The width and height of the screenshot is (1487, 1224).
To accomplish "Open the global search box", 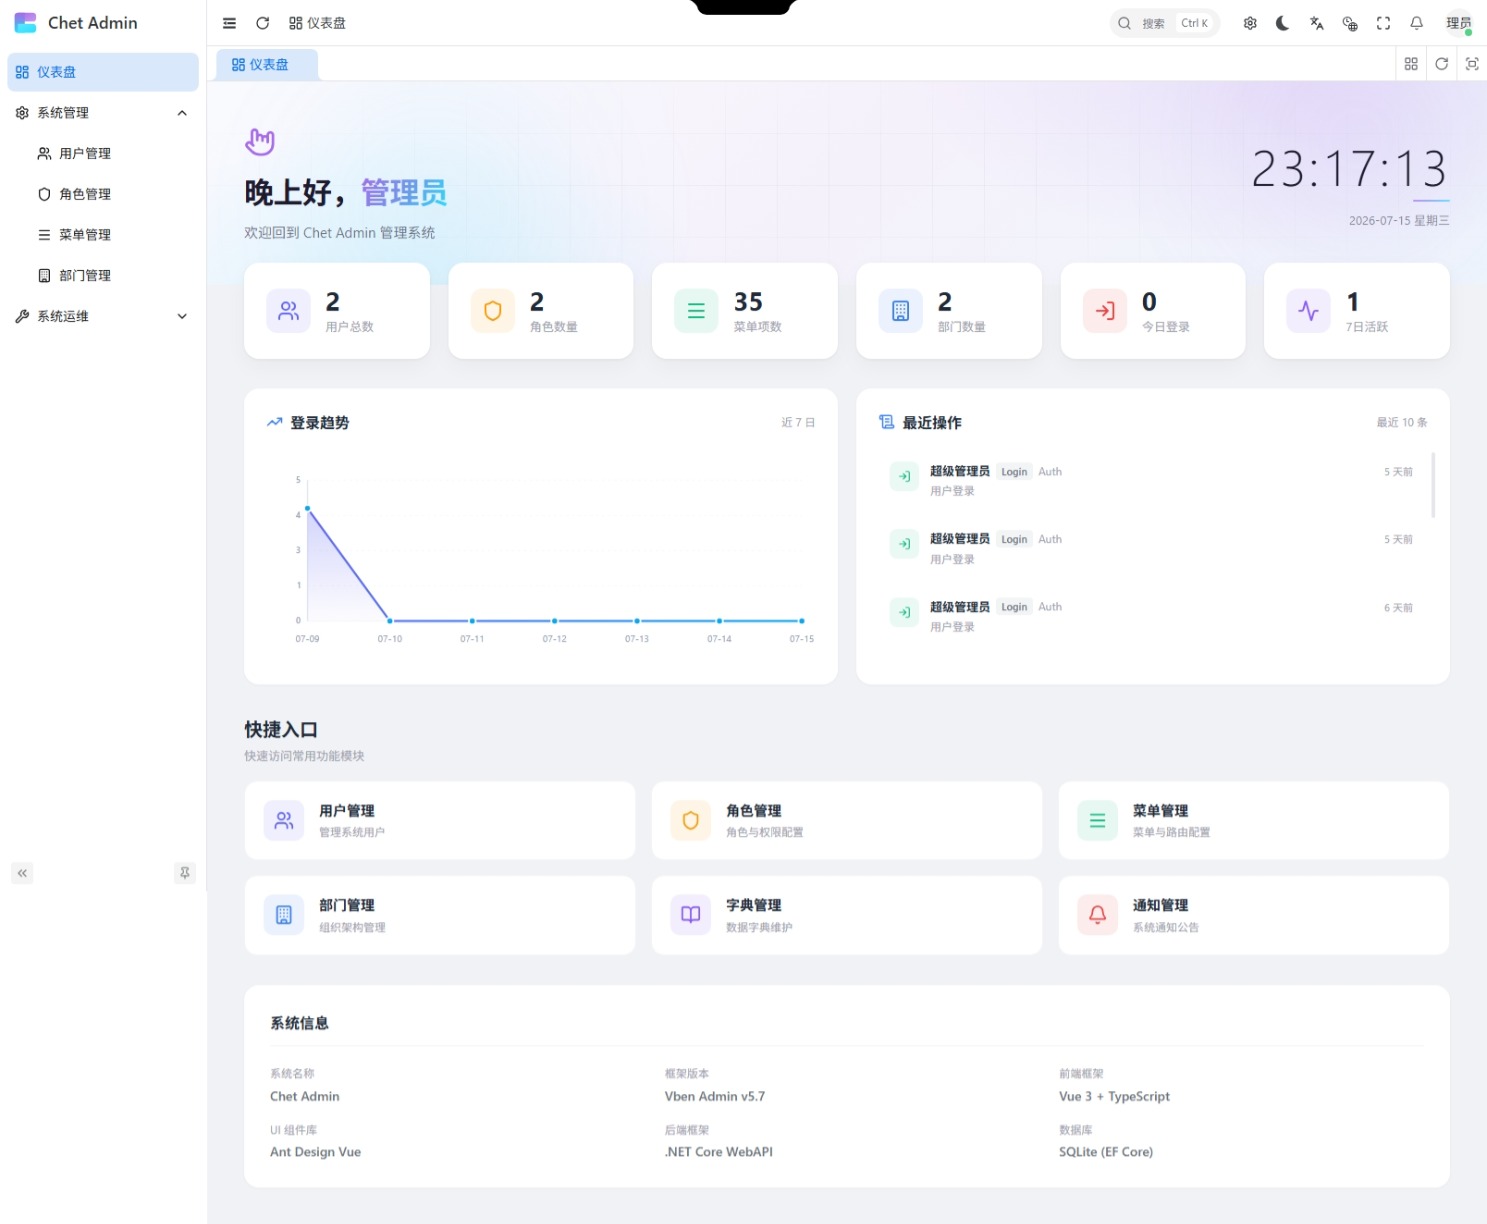I will click(x=1164, y=23).
